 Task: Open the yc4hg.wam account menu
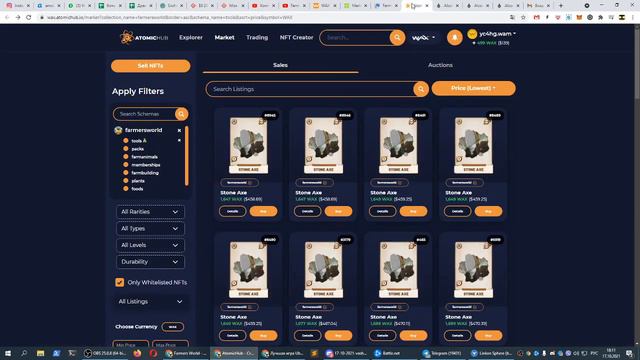pyautogui.click(x=498, y=34)
